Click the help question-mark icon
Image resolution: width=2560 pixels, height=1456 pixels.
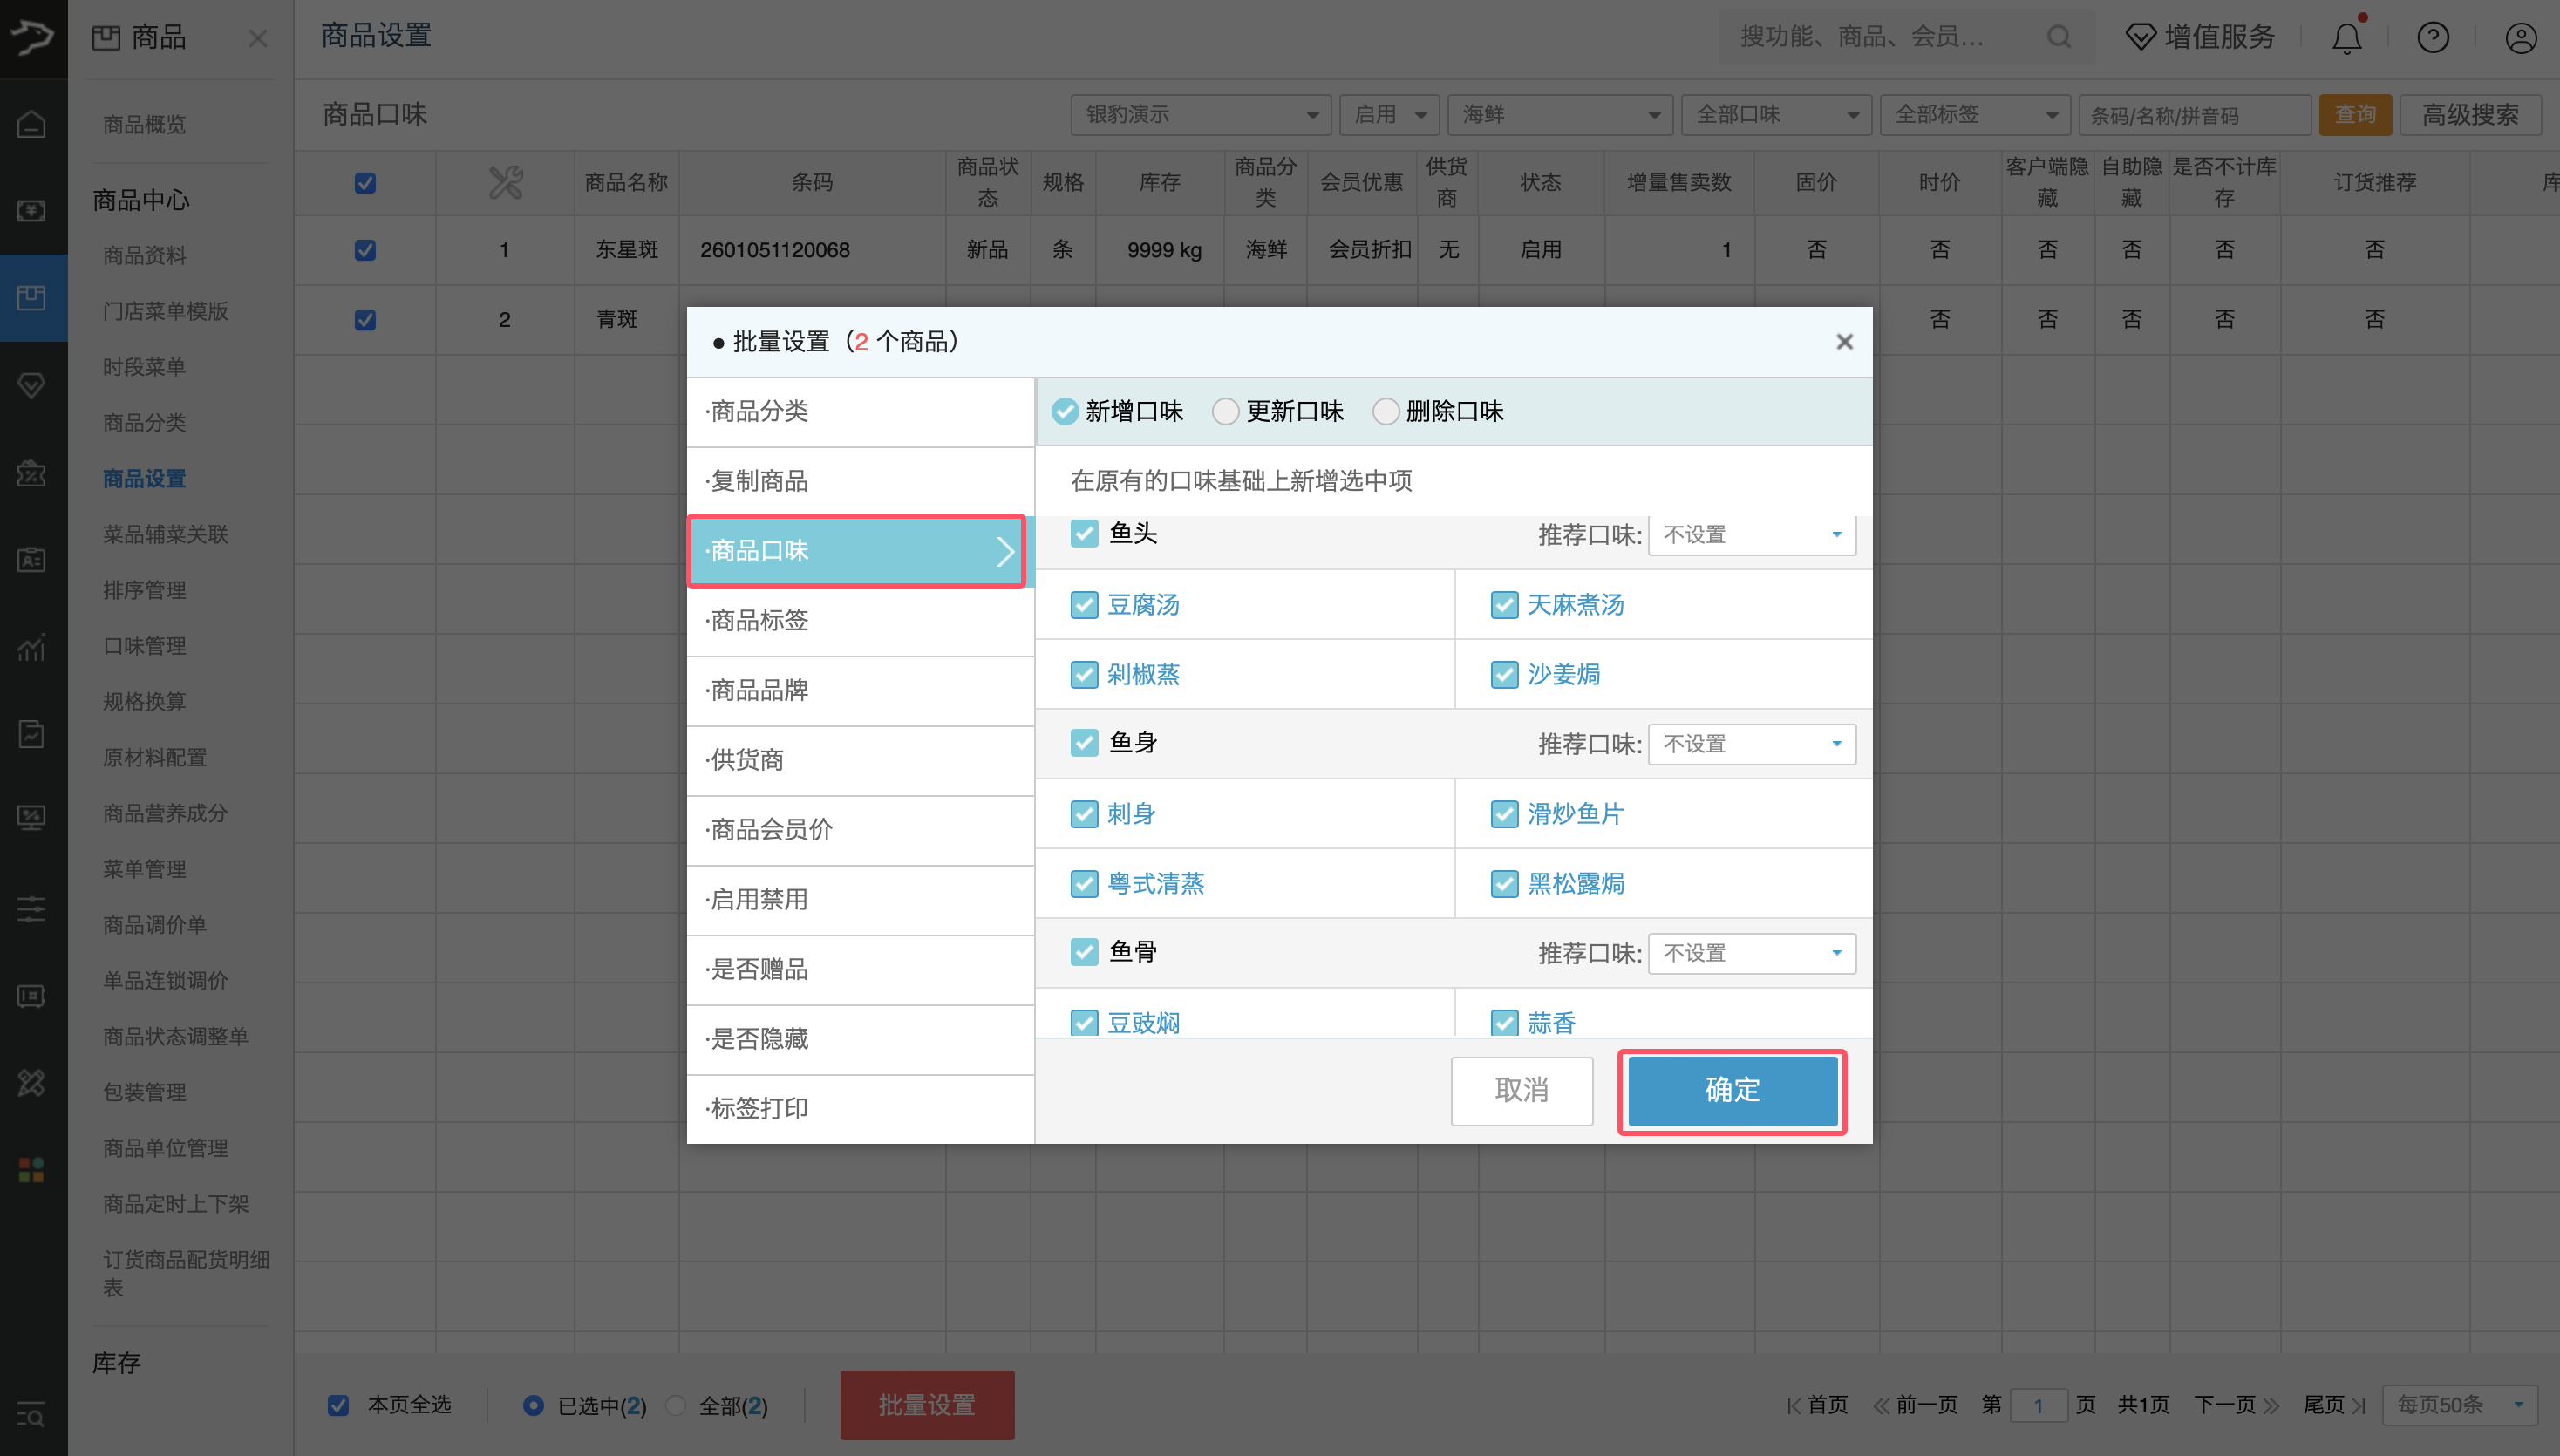2433,37
